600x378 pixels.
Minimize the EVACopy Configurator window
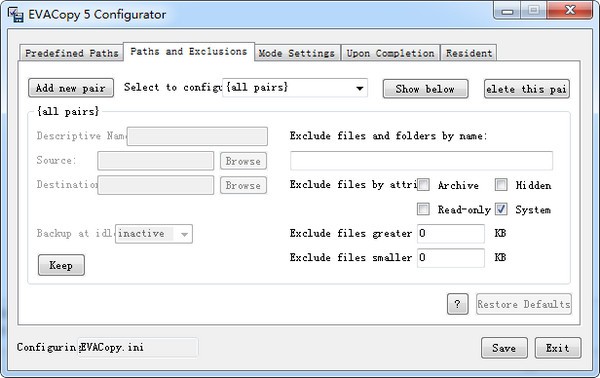pyautogui.click(x=507, y=11)
